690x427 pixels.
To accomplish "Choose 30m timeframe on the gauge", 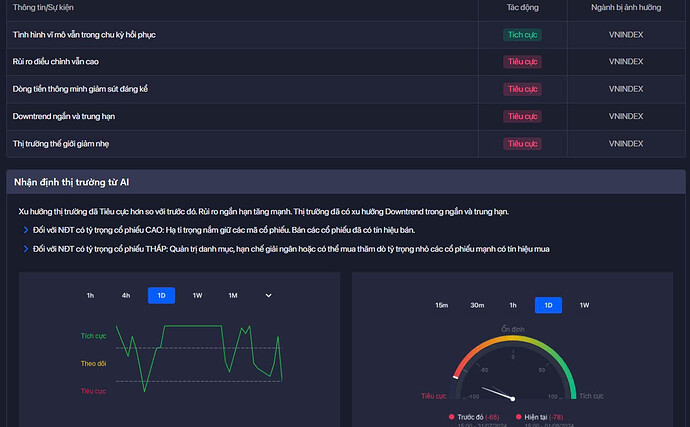I will click(x=477, y=305).
